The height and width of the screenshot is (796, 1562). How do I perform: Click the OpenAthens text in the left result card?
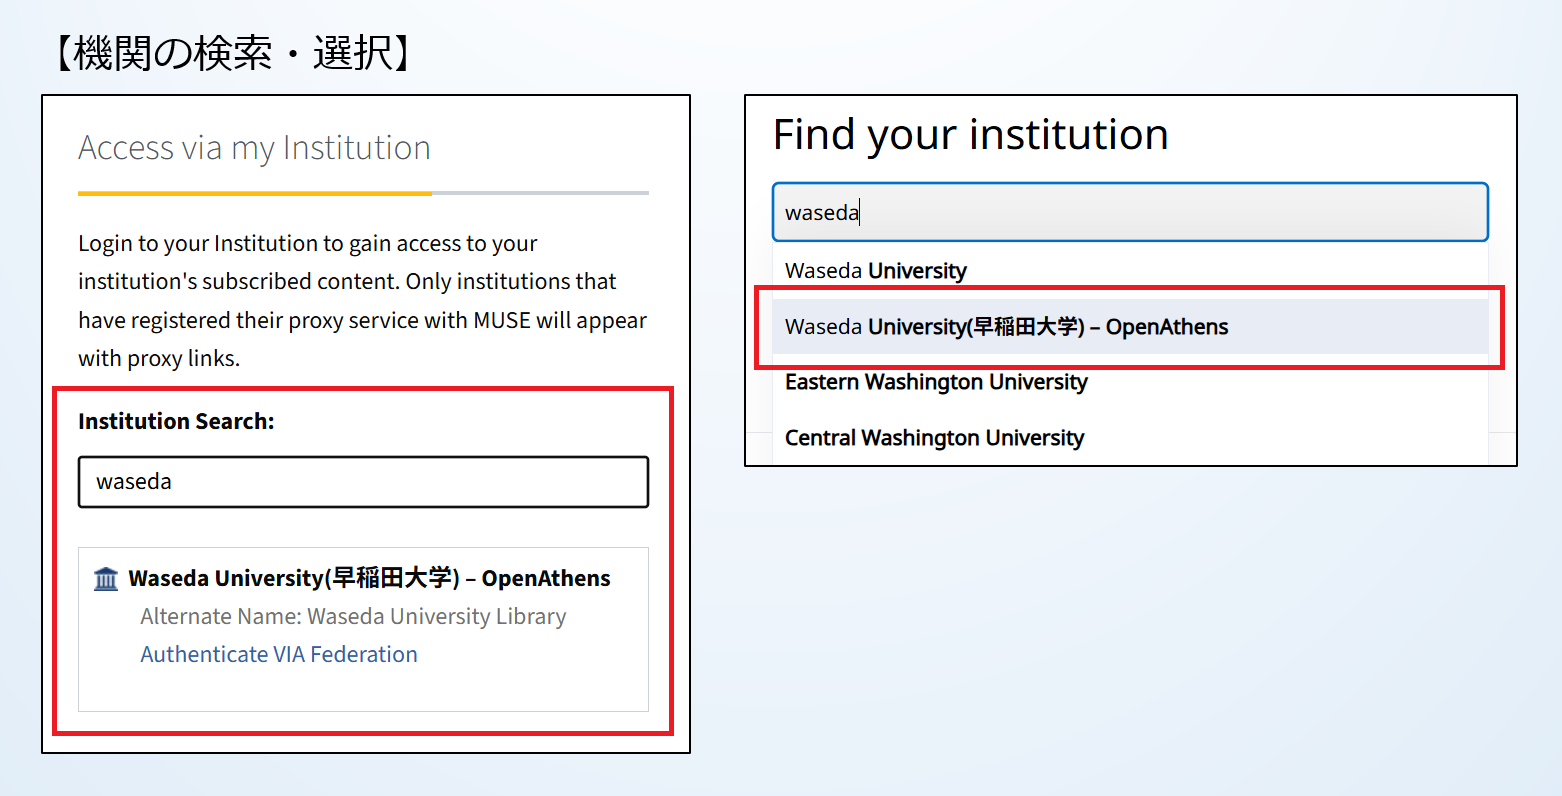[546, 579]
